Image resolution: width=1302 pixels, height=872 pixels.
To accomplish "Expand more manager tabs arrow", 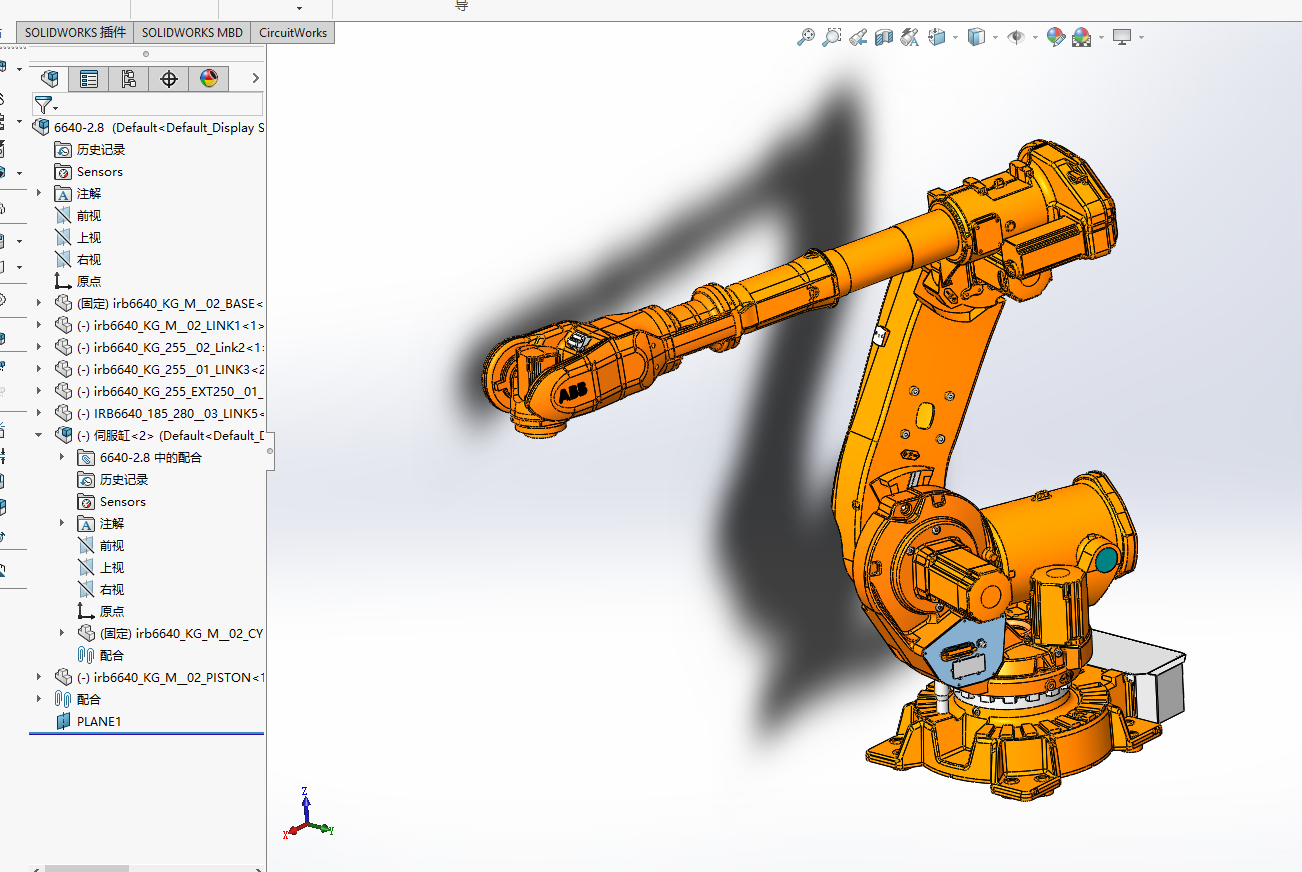I will click(255, 78).
